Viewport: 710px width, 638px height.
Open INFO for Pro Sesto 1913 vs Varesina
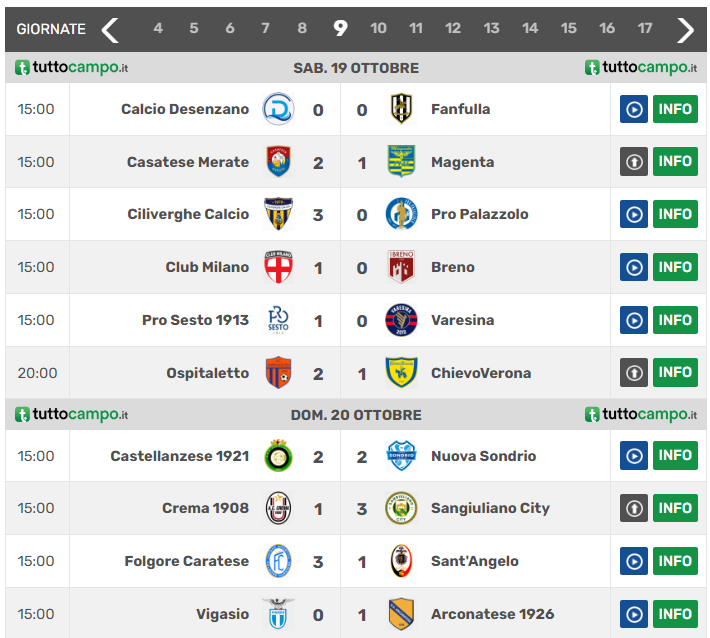[x=675, y=320]
